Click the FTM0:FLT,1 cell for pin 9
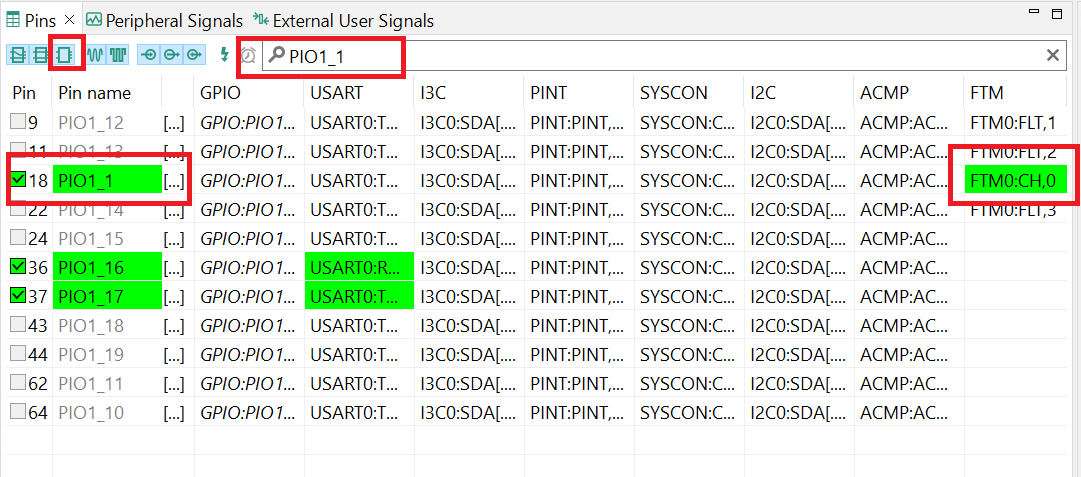The width and height of the screenshot is (1081, 477). tap(1014, 123)
